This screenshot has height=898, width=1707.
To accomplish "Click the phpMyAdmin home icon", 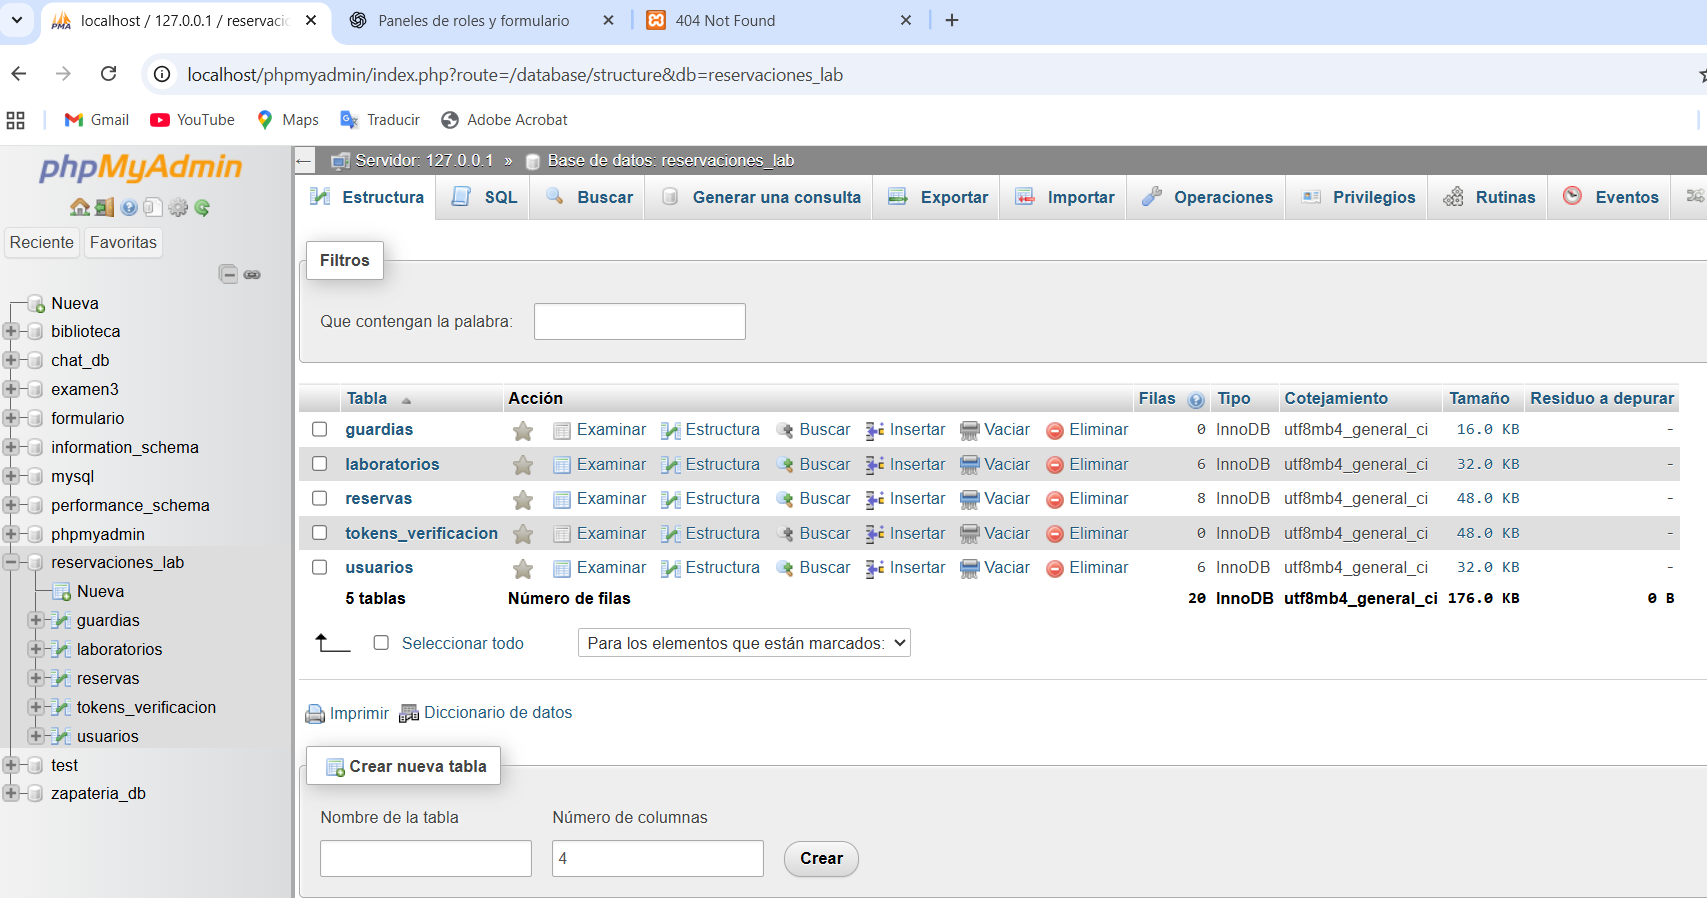I will click(80, 207).
